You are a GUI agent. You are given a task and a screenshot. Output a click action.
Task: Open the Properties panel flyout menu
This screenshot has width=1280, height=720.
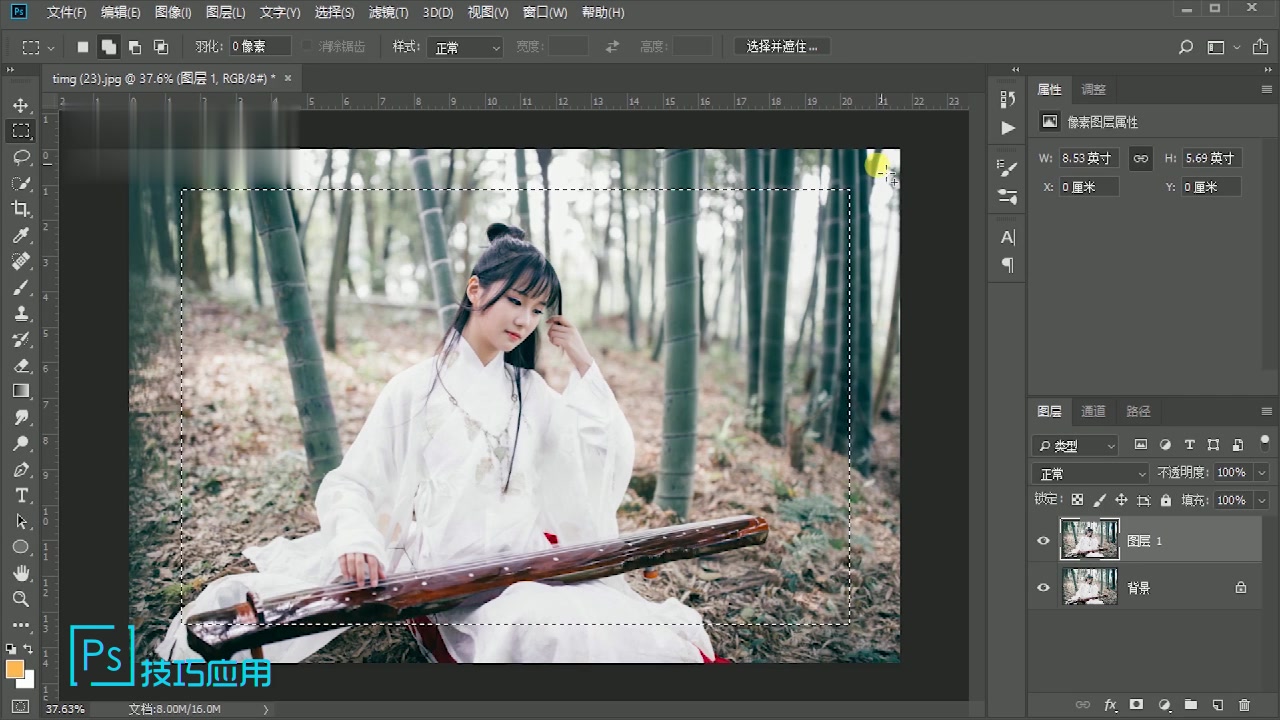(x=1267, y=89)
